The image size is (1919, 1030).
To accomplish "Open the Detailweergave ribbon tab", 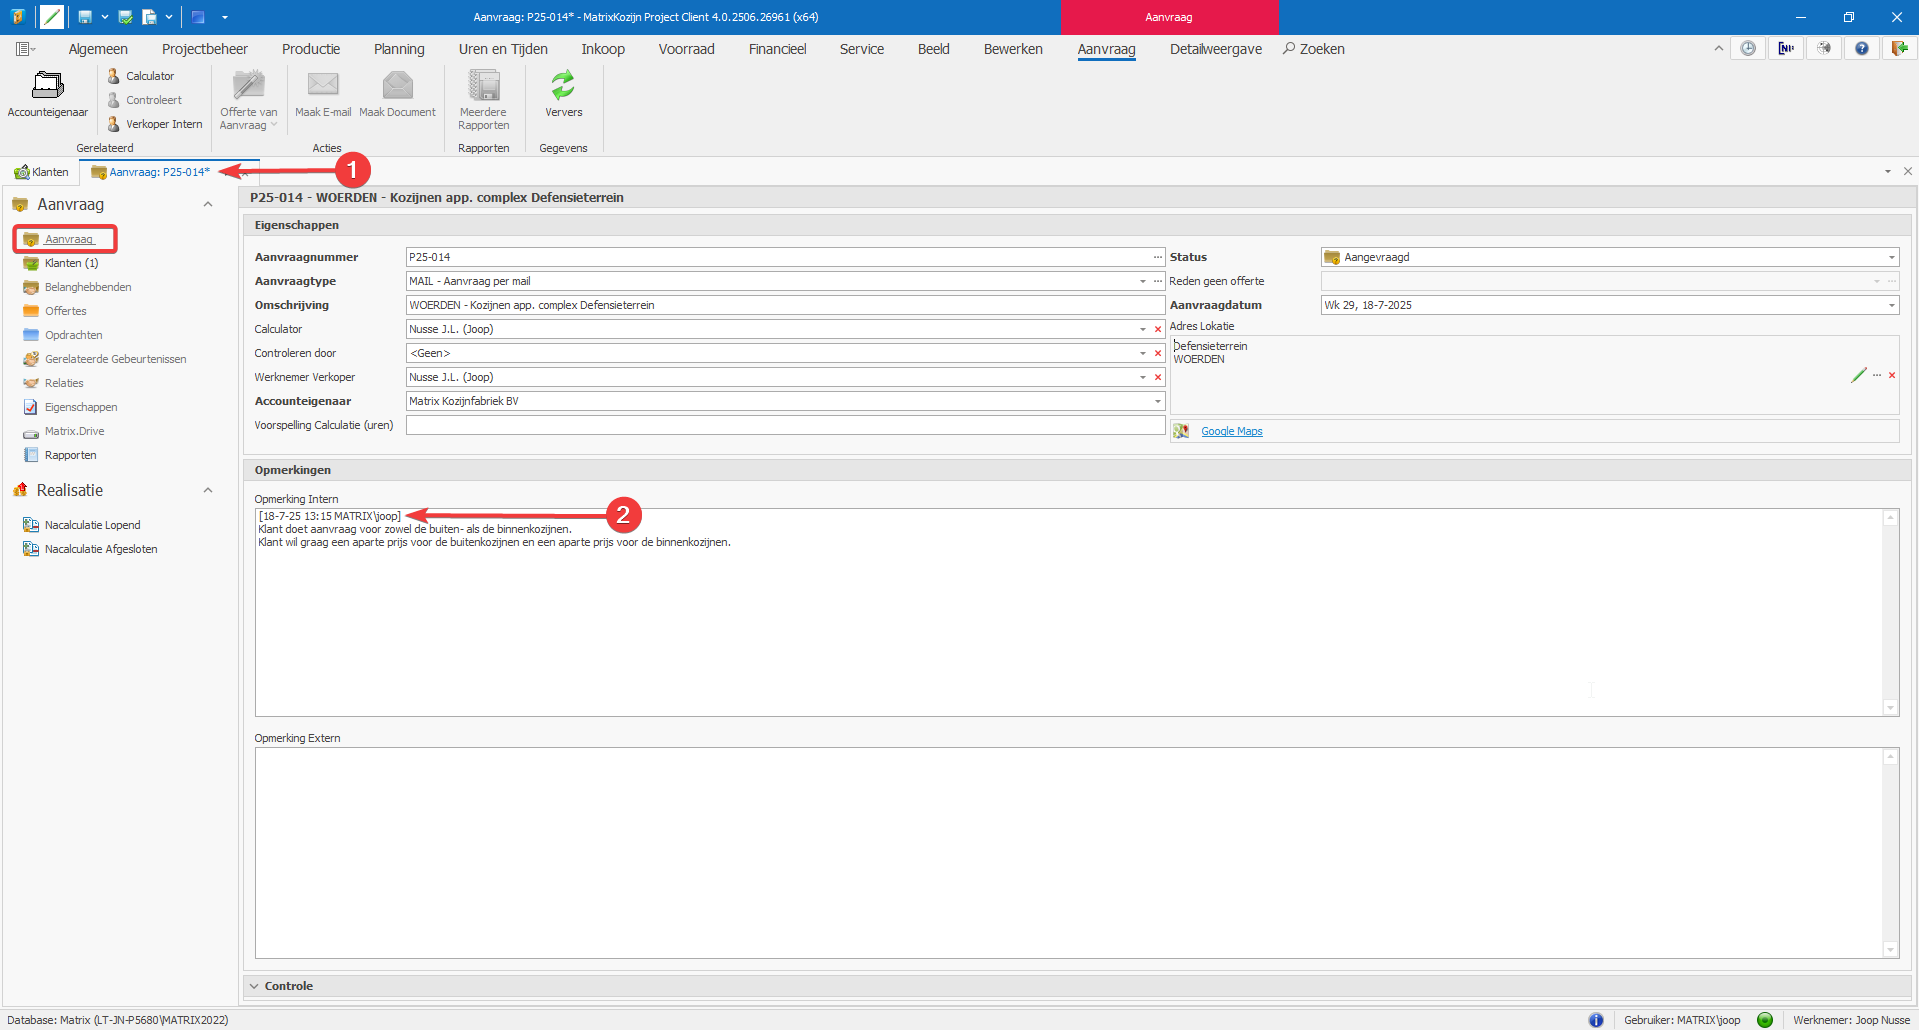I will click(1215, 49).
